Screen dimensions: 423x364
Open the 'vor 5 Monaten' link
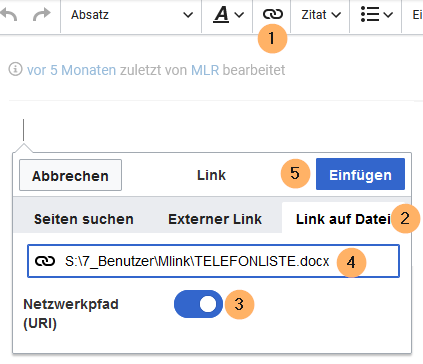tap(71, 70)
